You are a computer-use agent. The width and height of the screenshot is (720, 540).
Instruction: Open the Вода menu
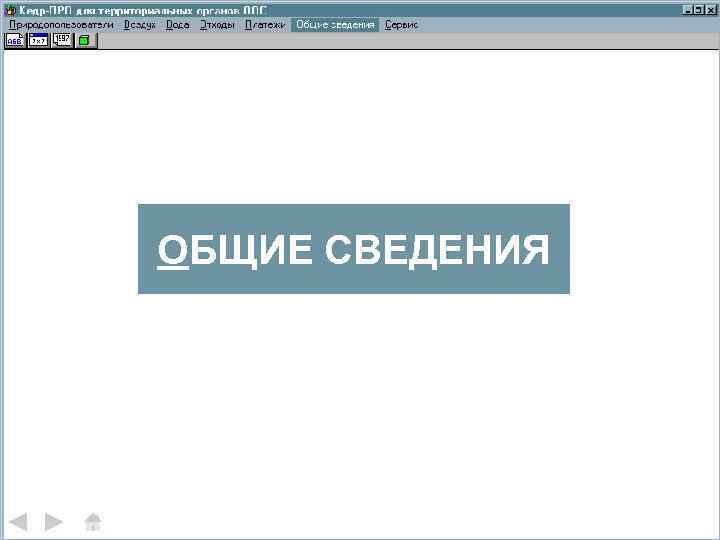tap(178, 25)
